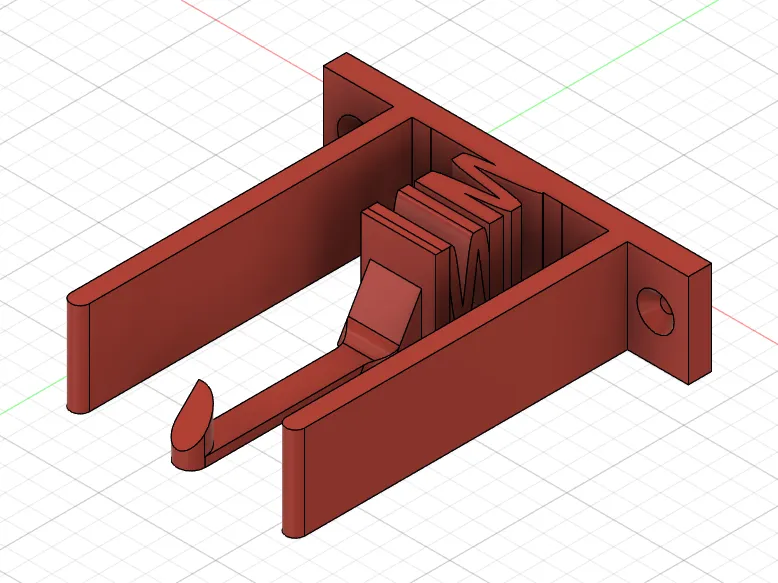Select the right end face of back plate
Image resolution: width=778 pixels, height=583 pixels.
[x=700, y=324]
